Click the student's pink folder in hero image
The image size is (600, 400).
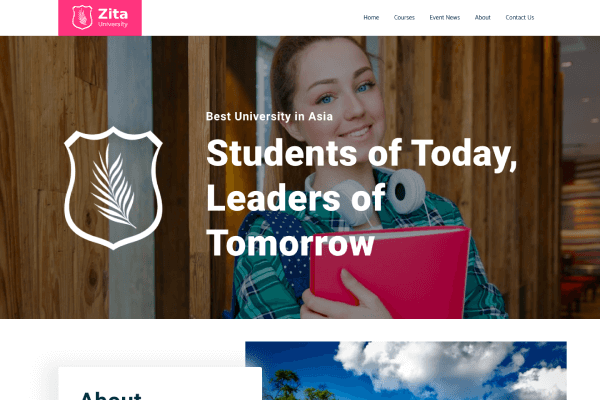(390, 272)
